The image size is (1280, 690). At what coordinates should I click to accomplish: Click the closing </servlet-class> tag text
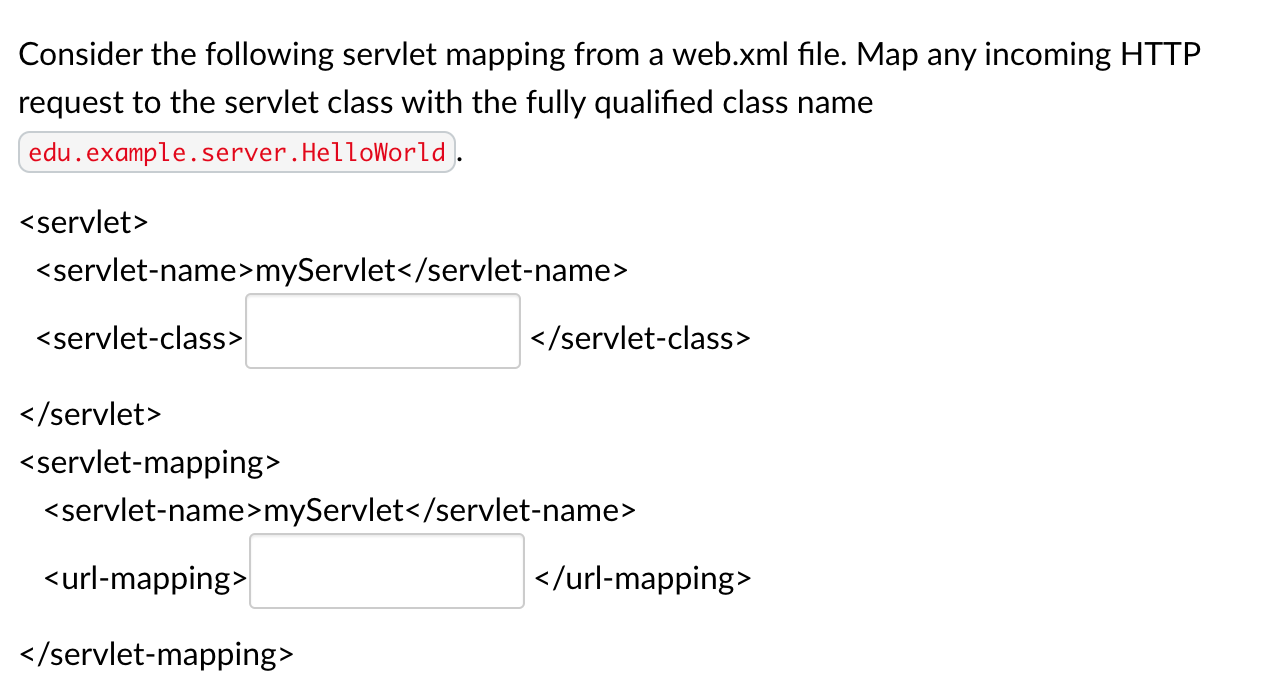639,339
